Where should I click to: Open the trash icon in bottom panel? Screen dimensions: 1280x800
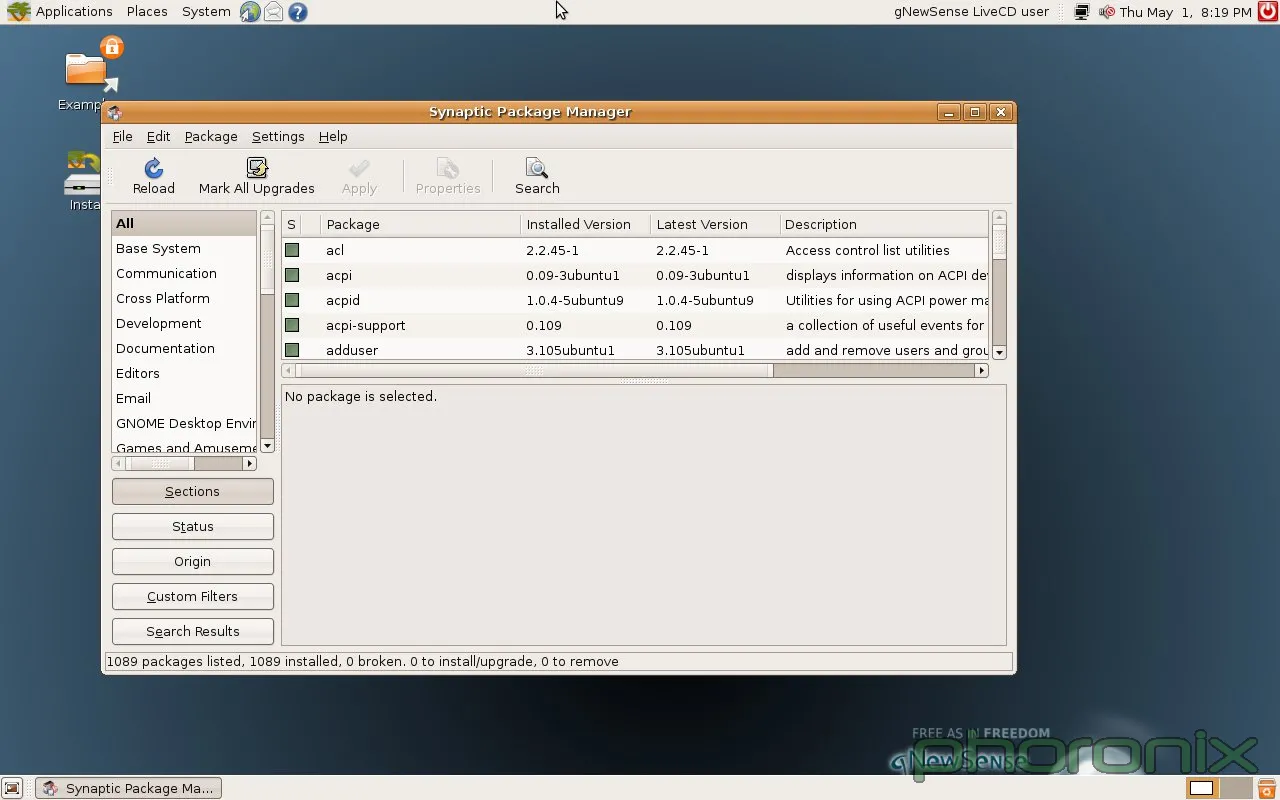[1266, 788]
